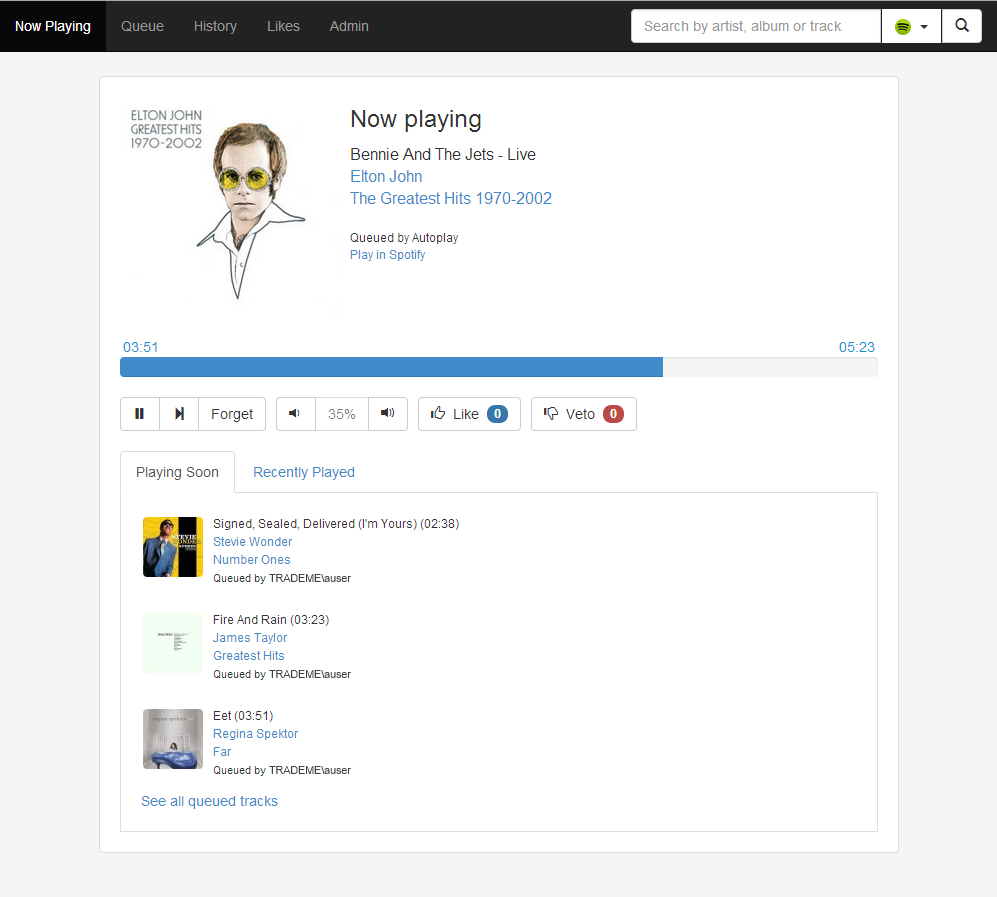Veto the current song
Image resolution: width=997 pixels, height=897 pixels.
584,414
